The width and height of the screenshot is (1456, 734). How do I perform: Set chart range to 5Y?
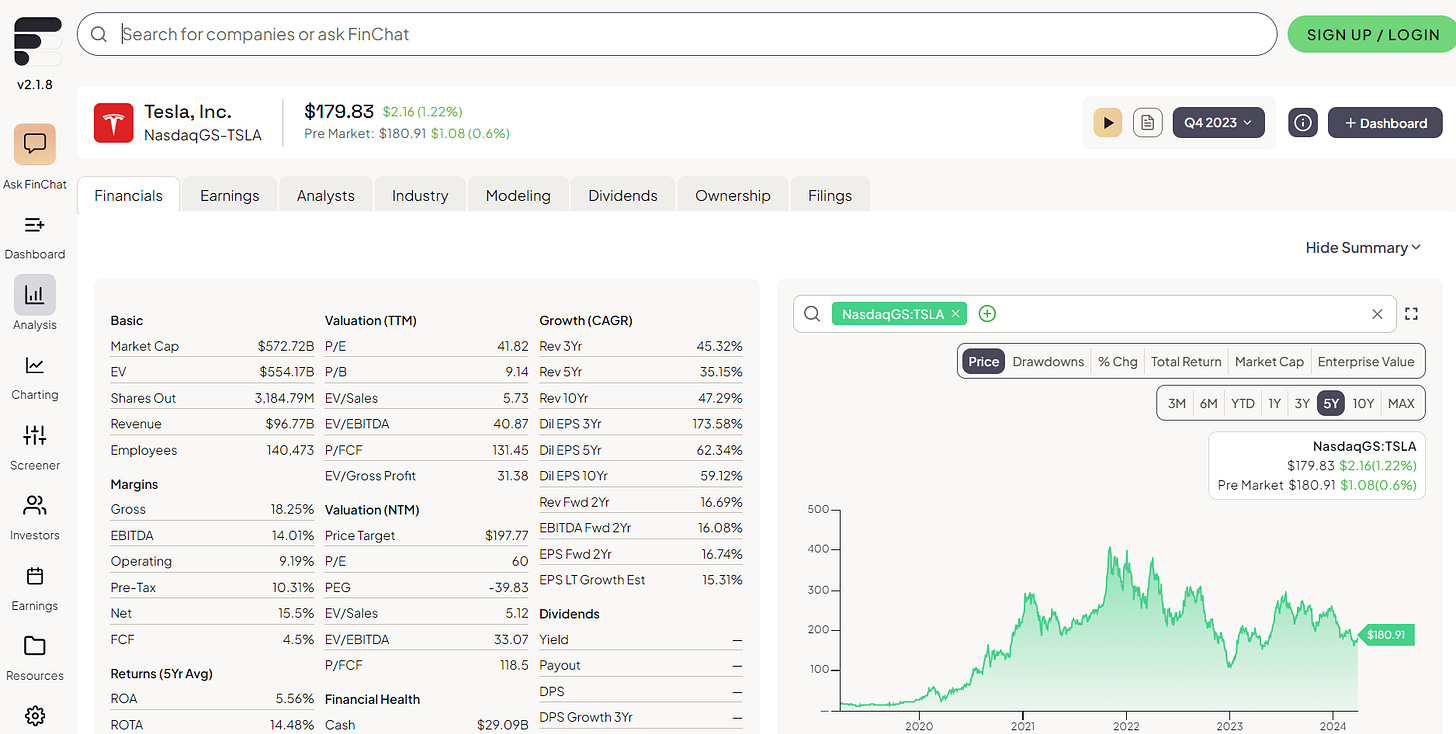[x=1331, y=403]
